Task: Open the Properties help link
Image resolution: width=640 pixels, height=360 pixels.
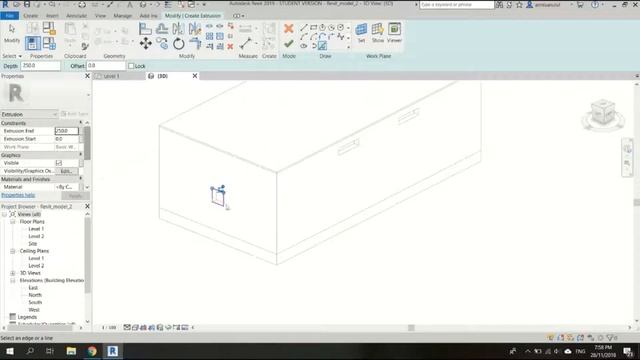Action: point(18,195)
